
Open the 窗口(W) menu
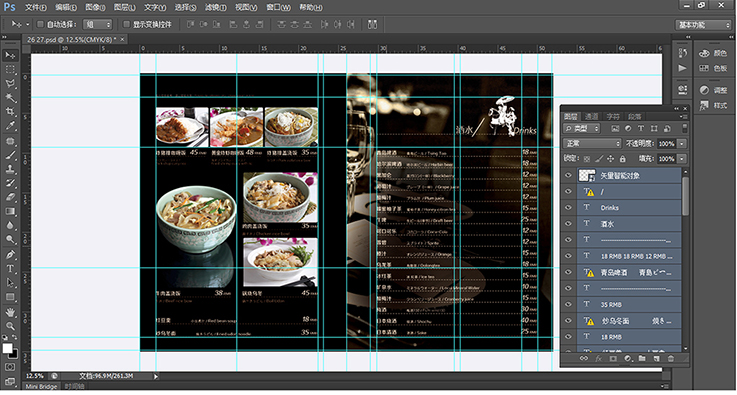click(x=279, y=8)
